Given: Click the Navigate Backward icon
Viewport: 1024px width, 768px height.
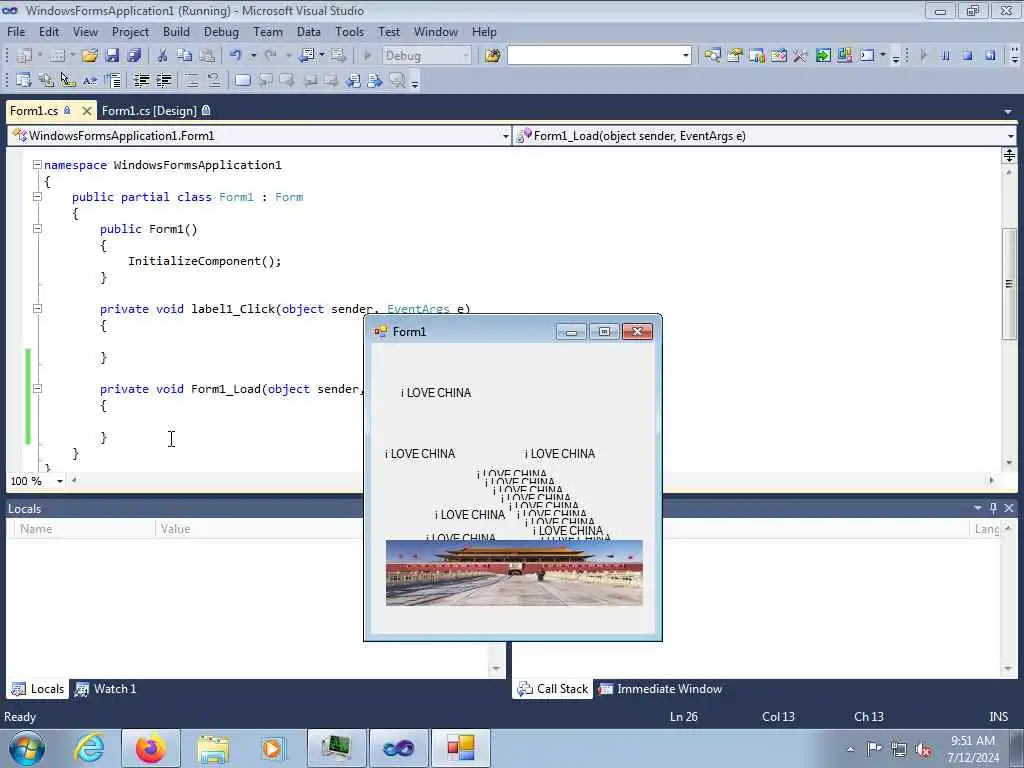Looking at the screenshot, I should [307, 56].
